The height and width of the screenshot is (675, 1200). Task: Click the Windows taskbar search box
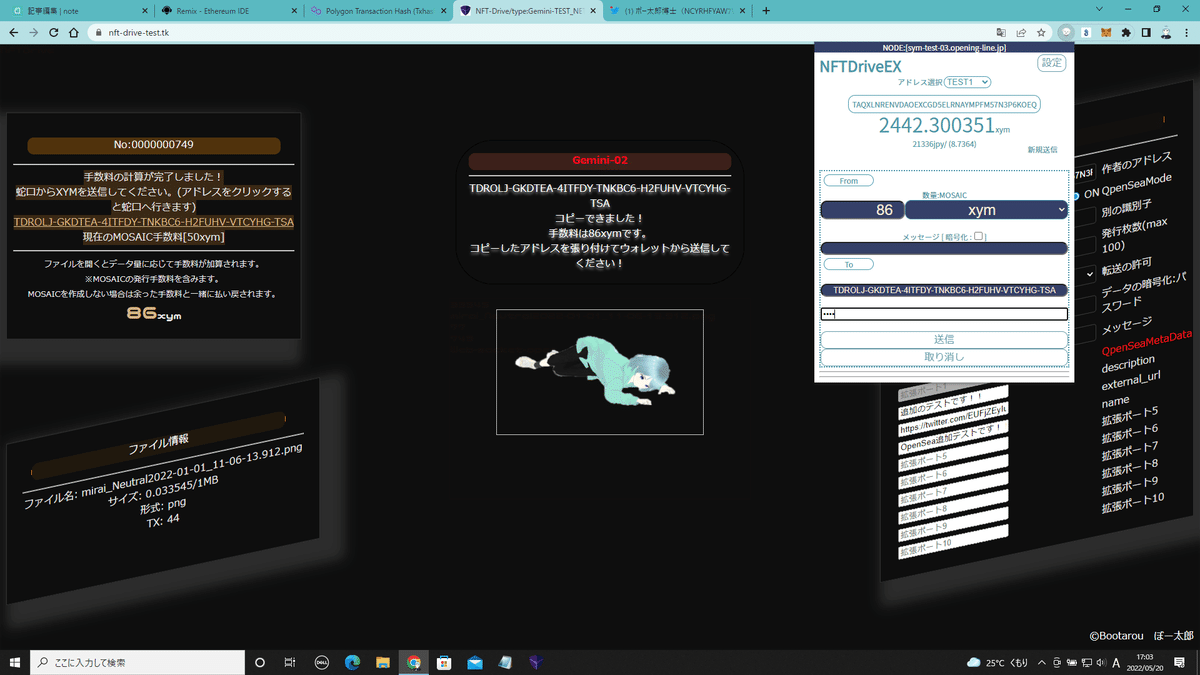(x=137, y=662)
